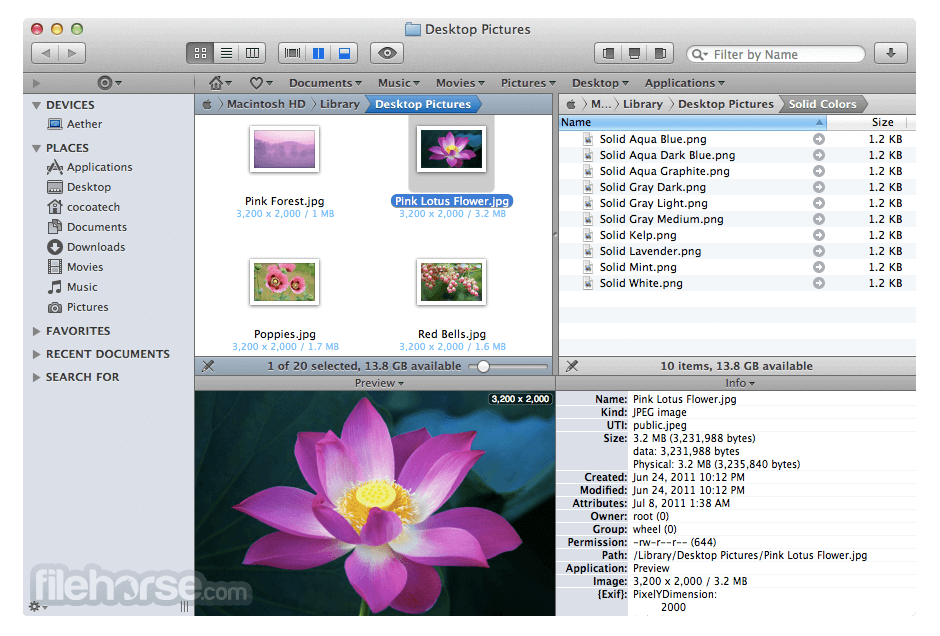The image size is (940, 636).
Task: Toggle the left sidebar panel button
Action: coord(608,53)
